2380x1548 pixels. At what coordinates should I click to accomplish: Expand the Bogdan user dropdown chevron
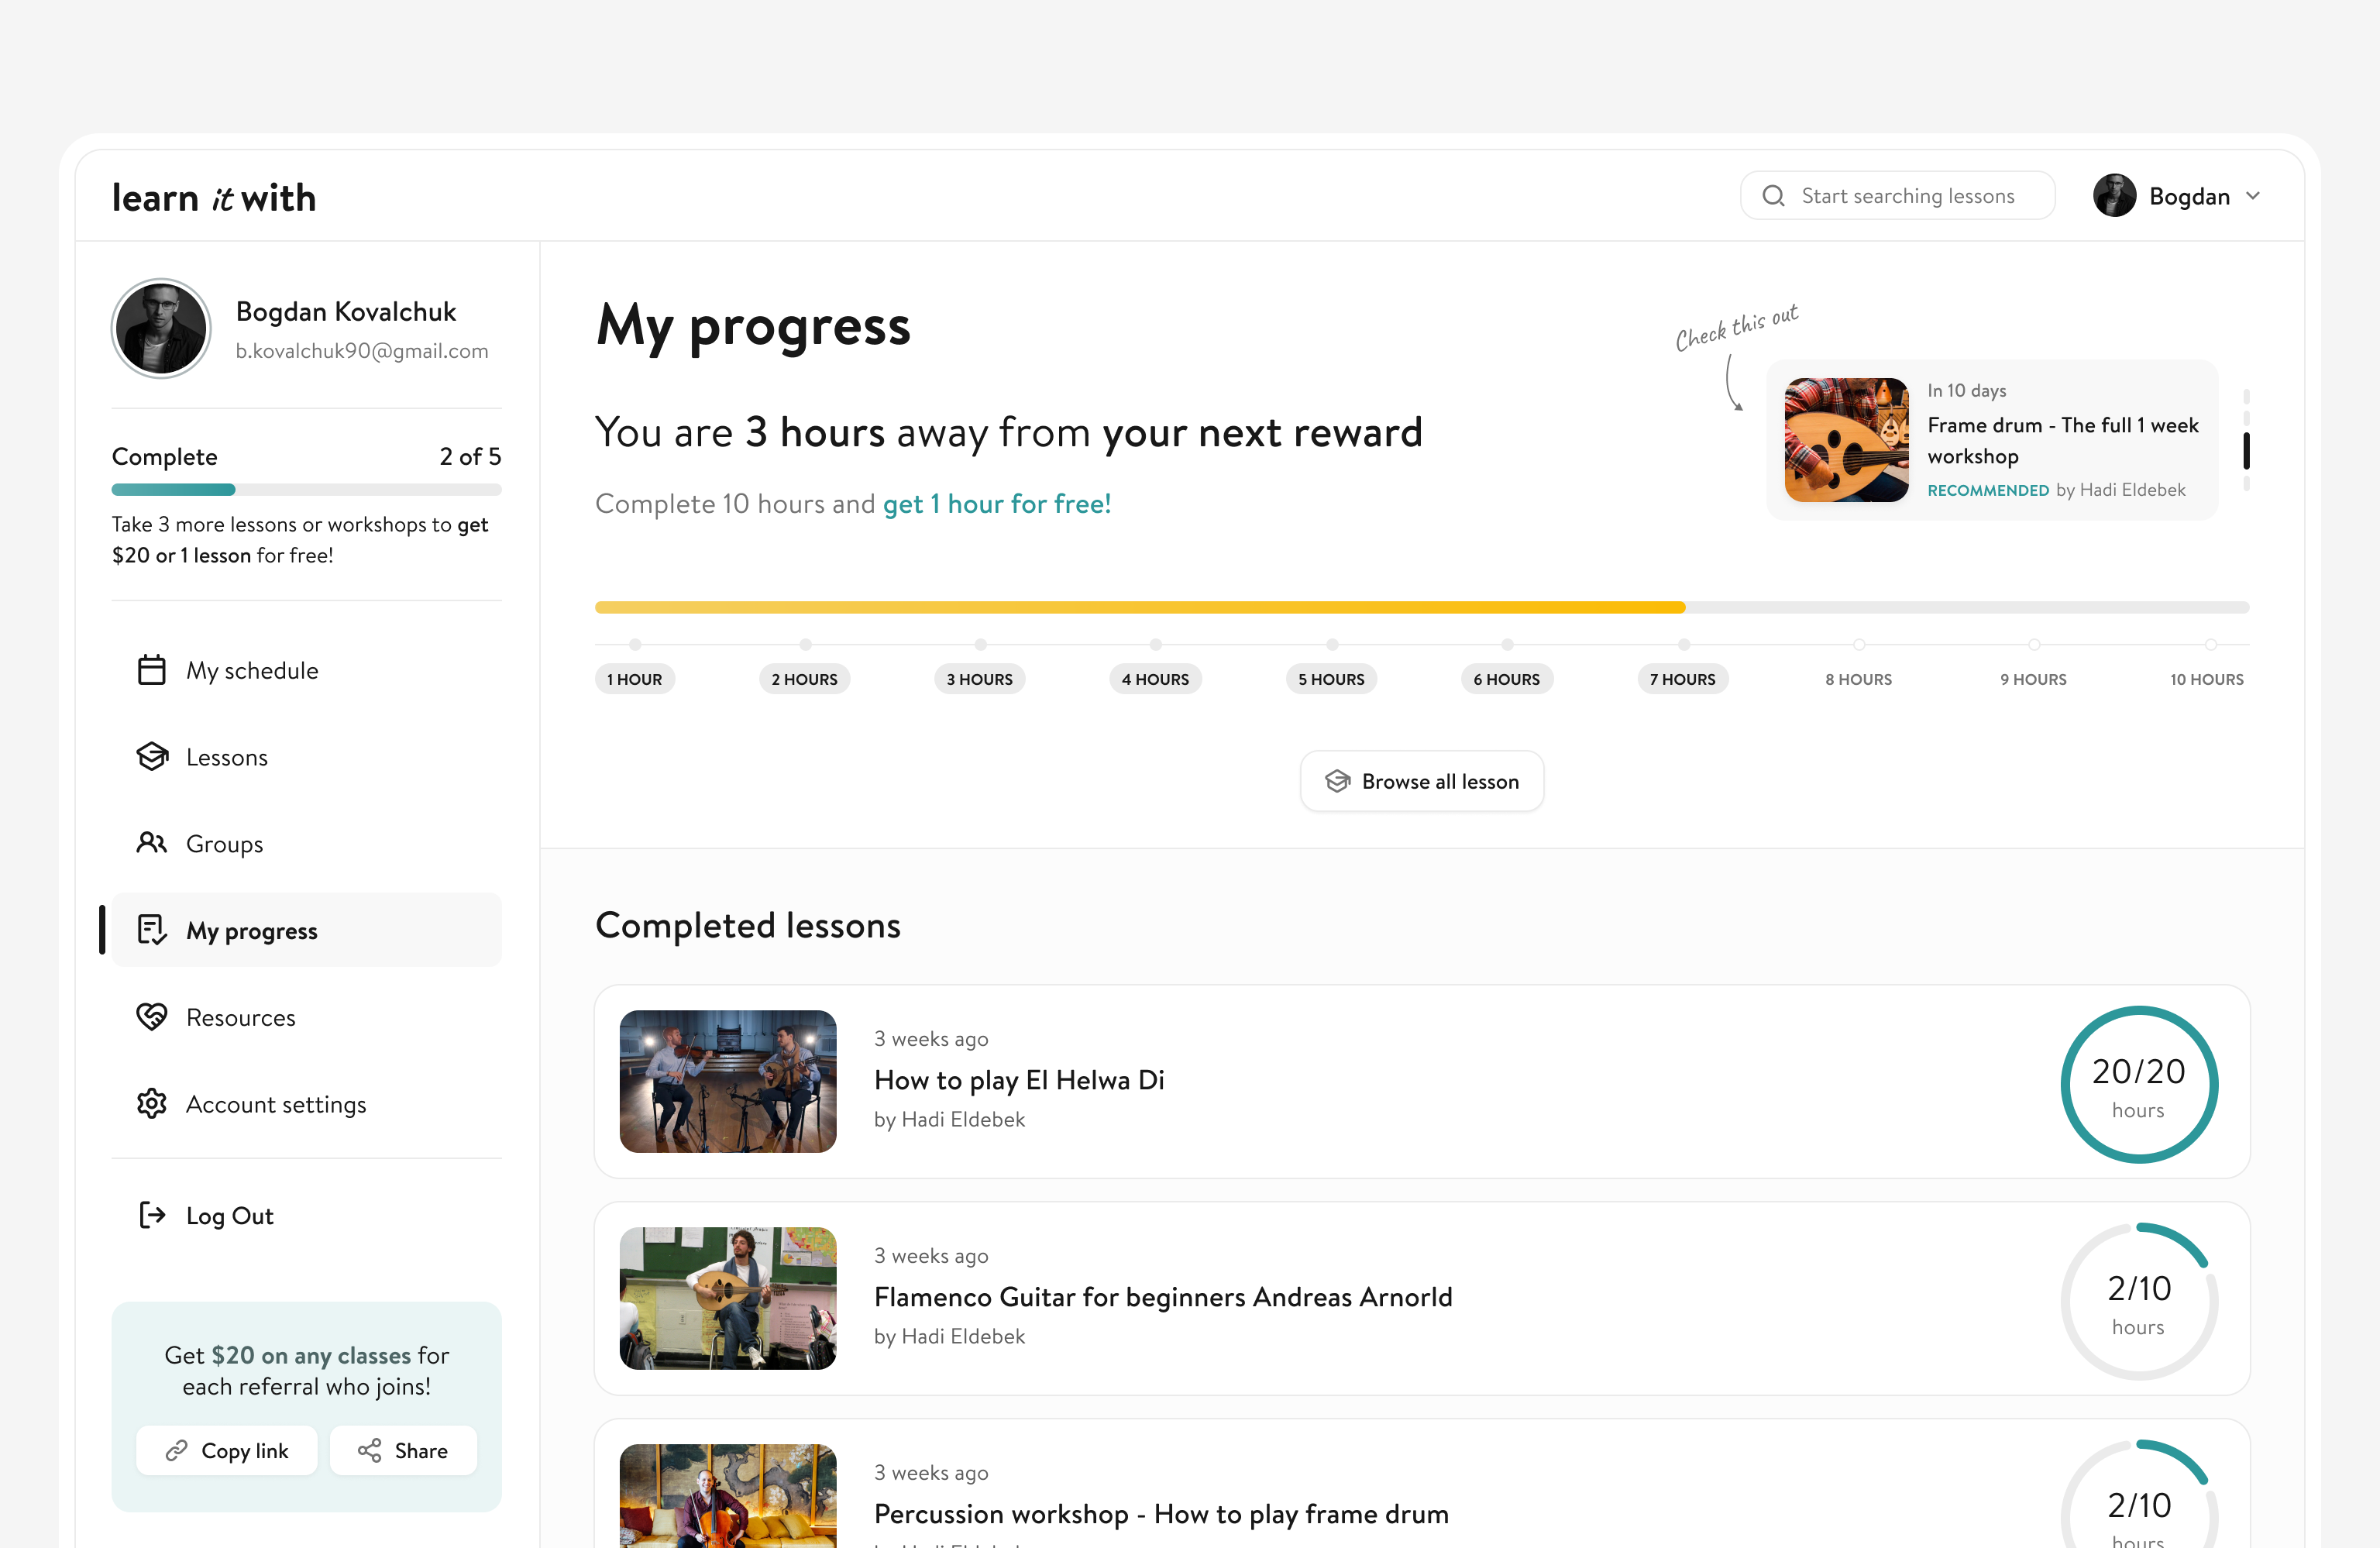click(x=2253, y=196)
